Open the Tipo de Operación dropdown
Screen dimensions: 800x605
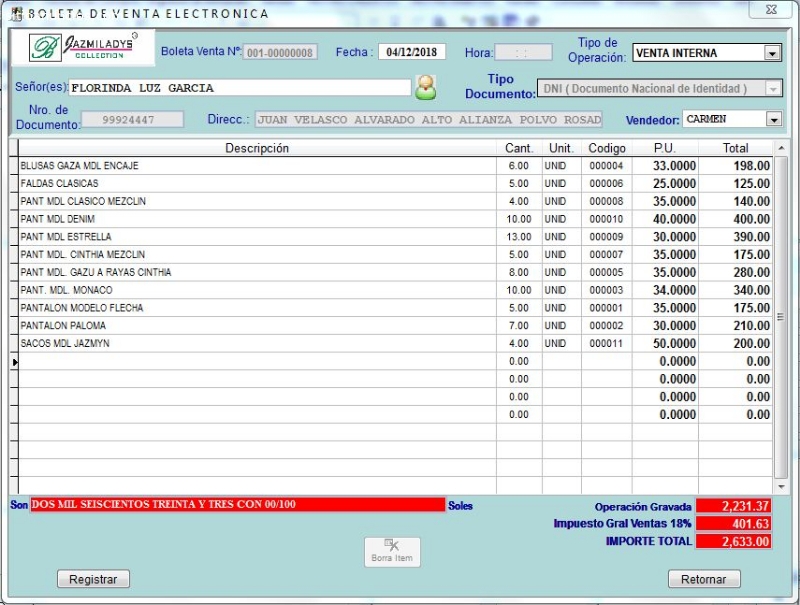(772, 53)
